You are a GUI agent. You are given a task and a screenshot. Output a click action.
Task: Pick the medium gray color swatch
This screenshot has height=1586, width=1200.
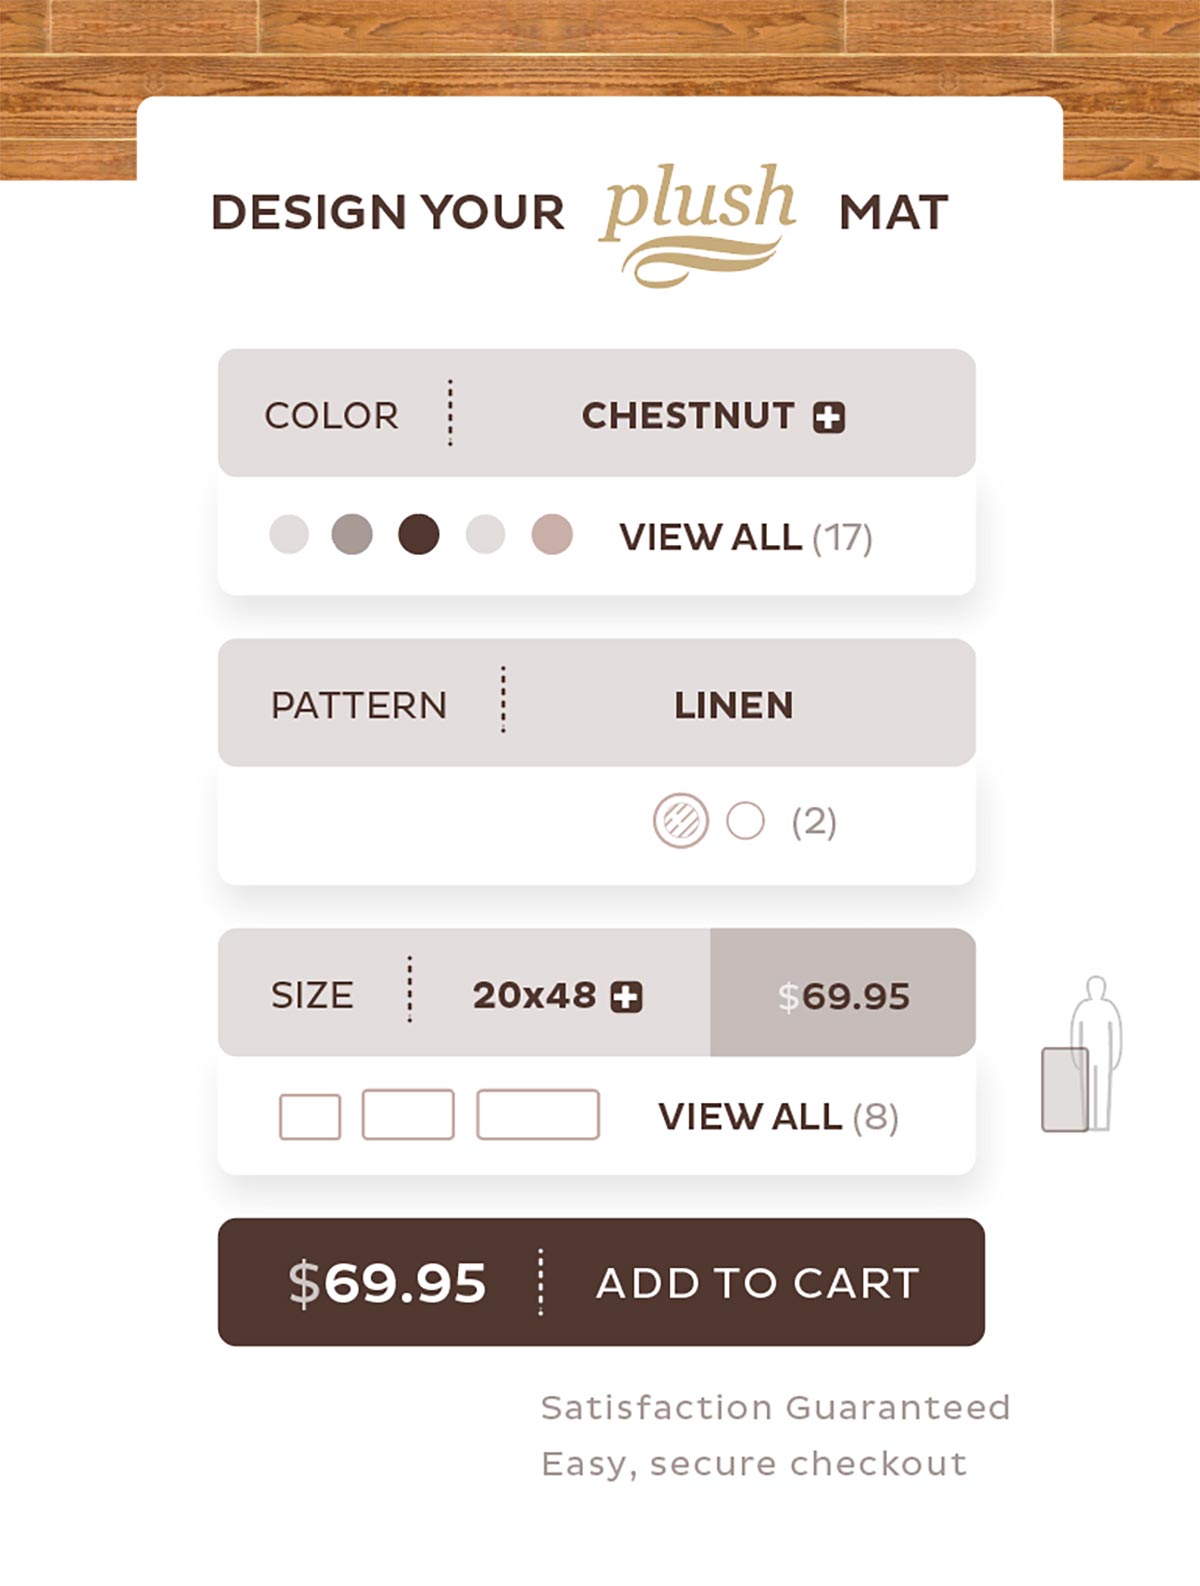352,534
